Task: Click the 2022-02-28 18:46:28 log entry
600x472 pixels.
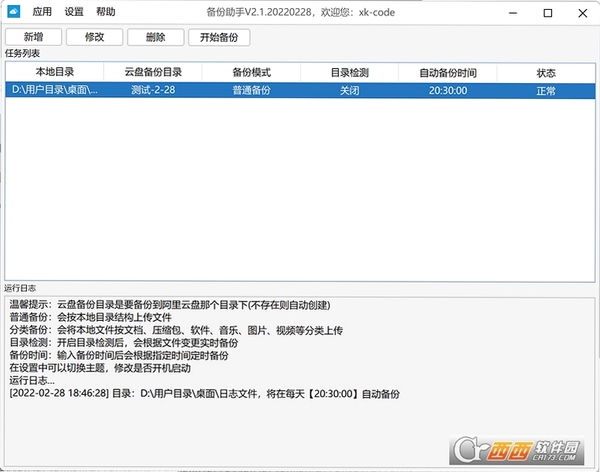Action: point(204,394)
